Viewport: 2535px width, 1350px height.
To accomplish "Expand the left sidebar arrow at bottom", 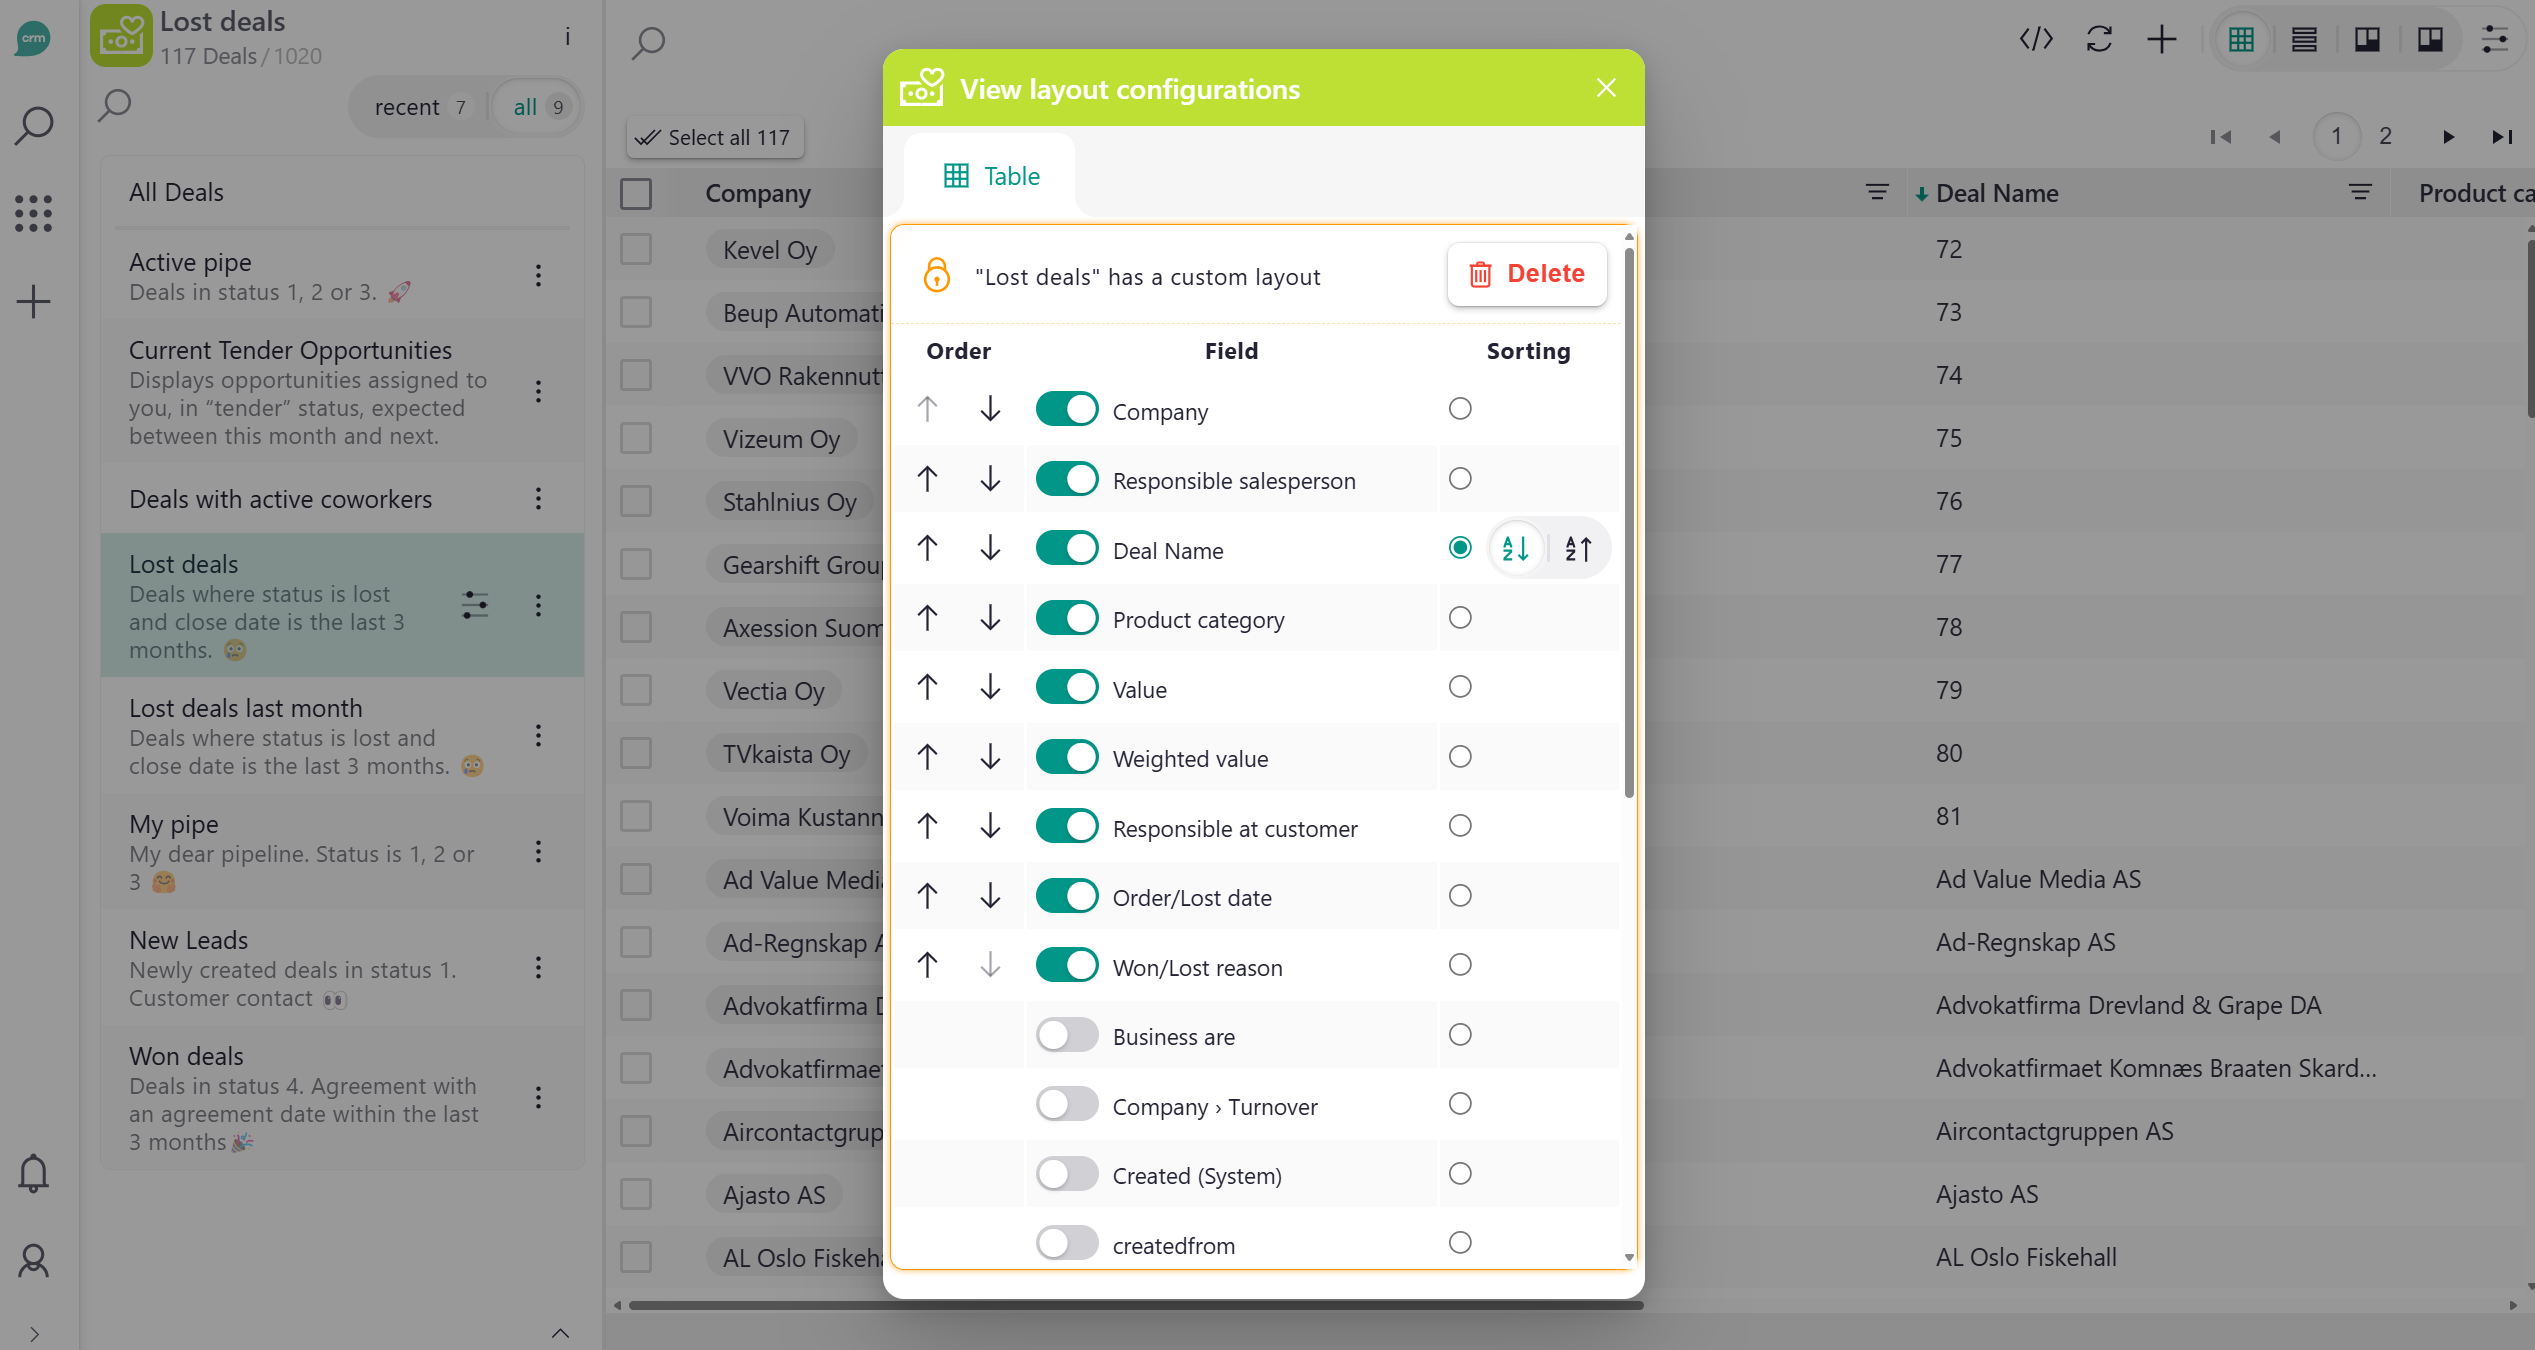I will [34, 1333].
